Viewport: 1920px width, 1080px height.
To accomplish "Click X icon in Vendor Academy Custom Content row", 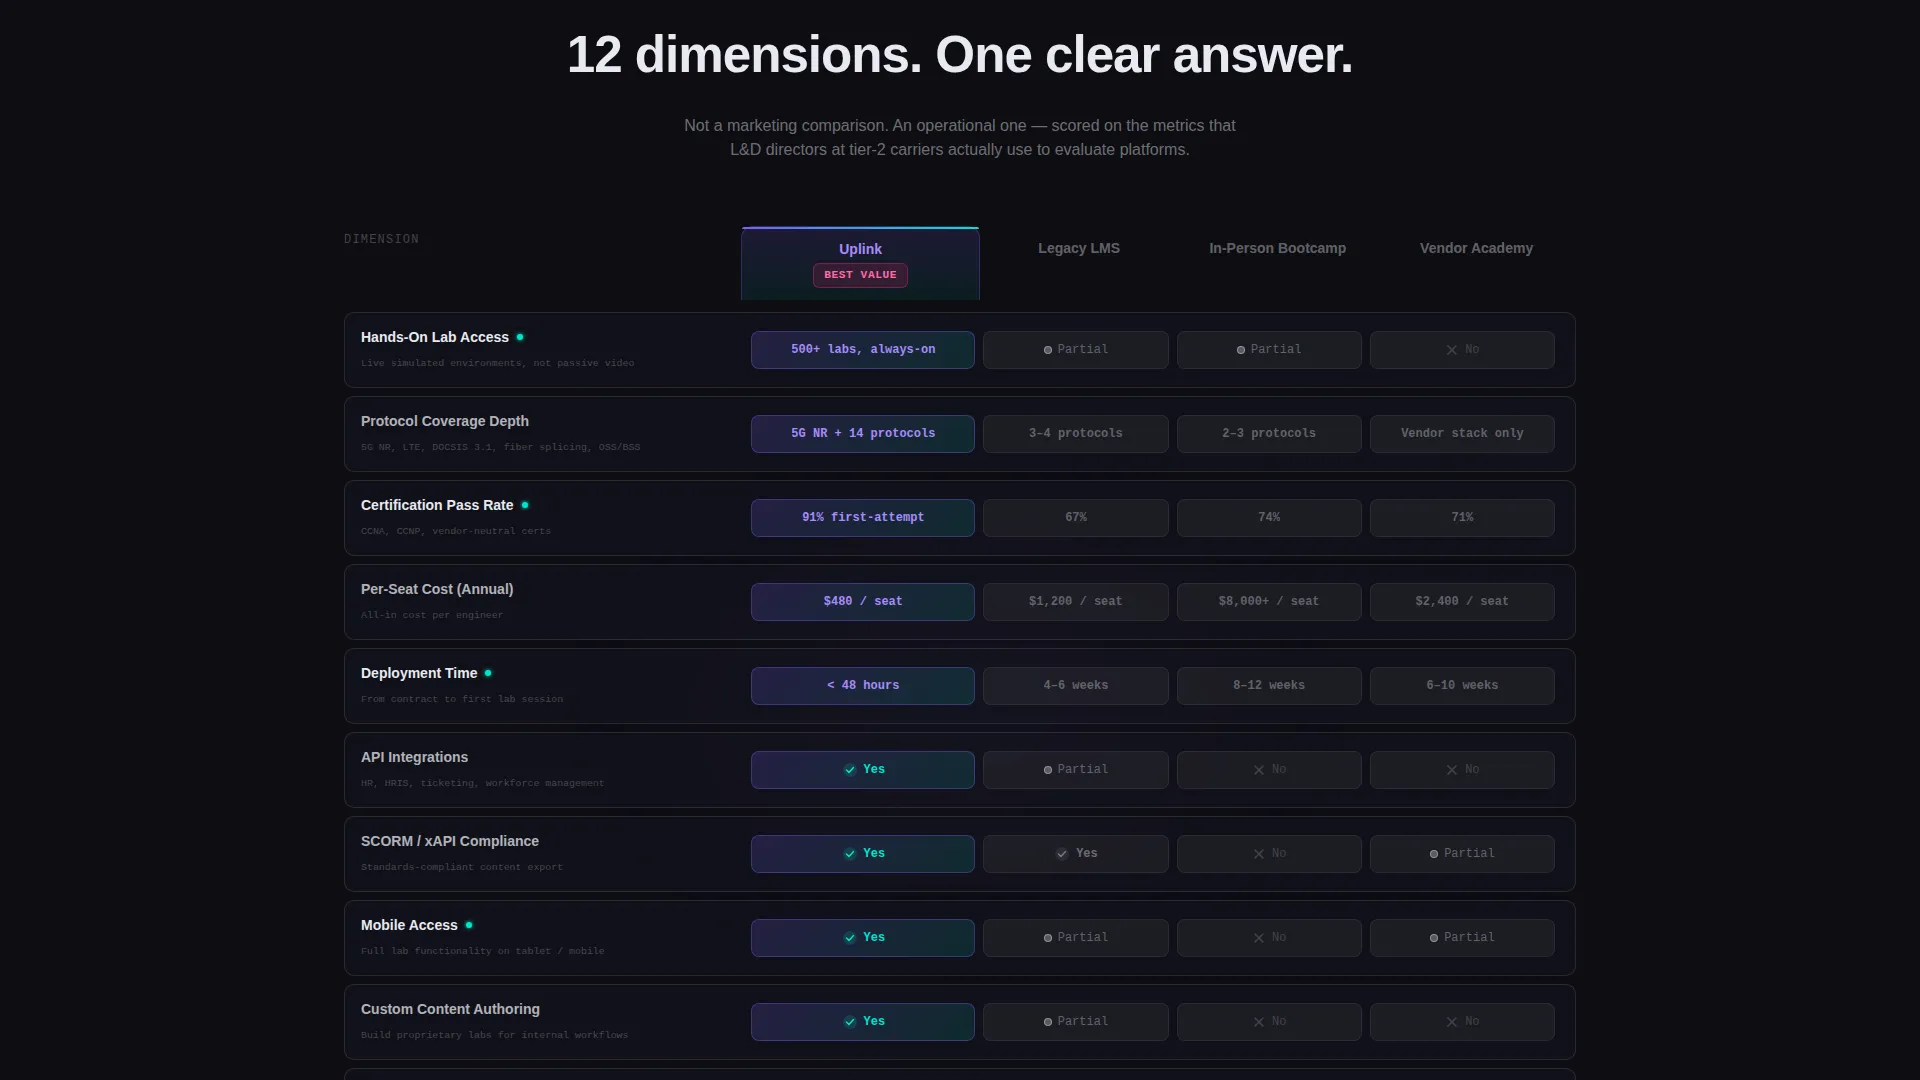I will (x=1452, y=1022).
